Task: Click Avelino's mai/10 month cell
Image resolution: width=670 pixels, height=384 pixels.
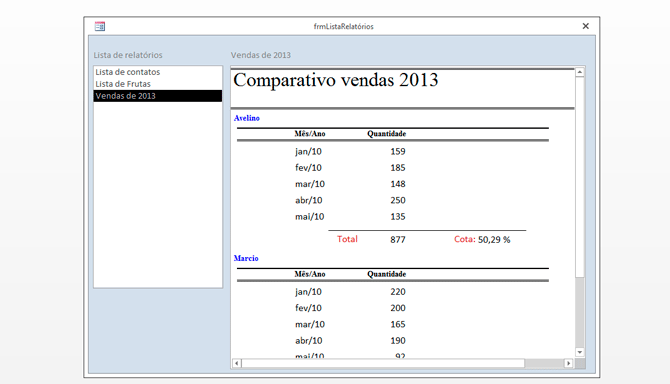Action: (309, 217)
